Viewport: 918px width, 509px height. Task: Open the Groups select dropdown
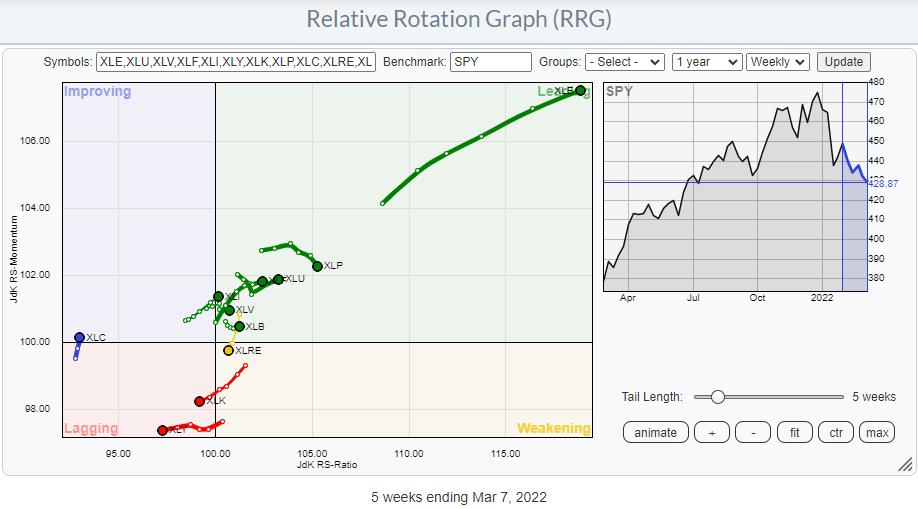tap(625, 62)
